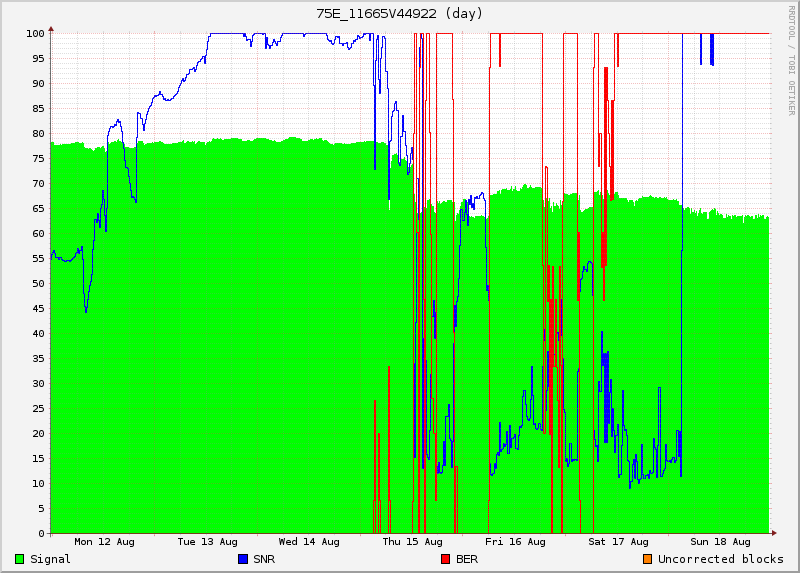Click the 100 value on the y-axis
This screenshot has width=800, height=573.
[35, 34]
